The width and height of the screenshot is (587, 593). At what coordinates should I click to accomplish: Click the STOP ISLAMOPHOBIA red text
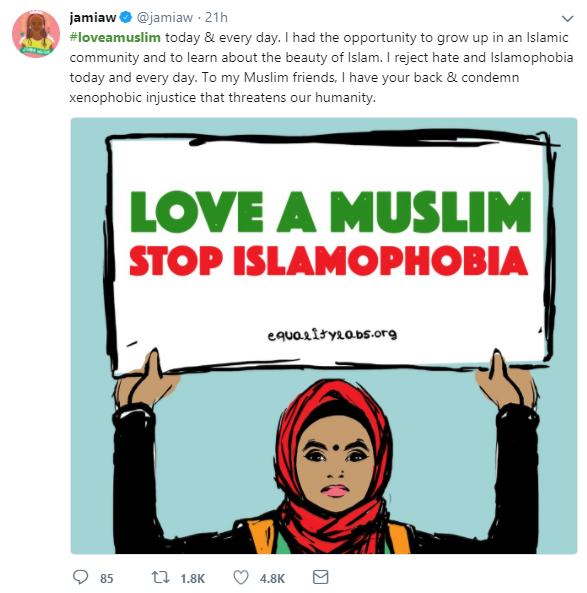click(x=328, y=261)
